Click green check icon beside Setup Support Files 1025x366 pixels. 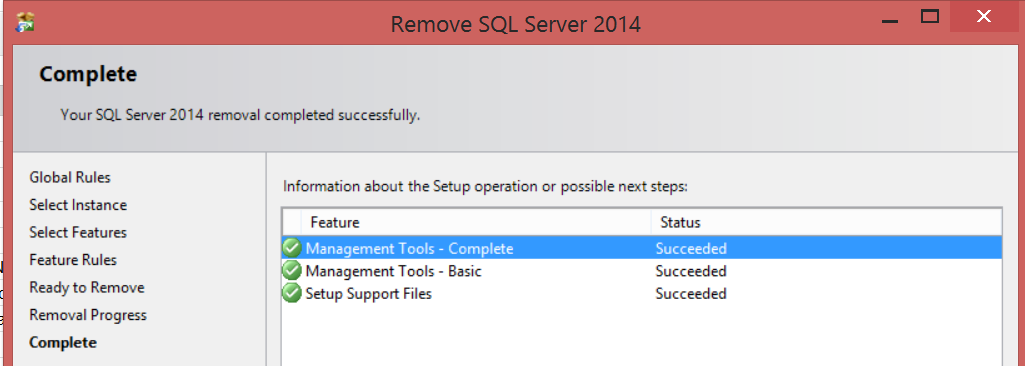point(292,293)
